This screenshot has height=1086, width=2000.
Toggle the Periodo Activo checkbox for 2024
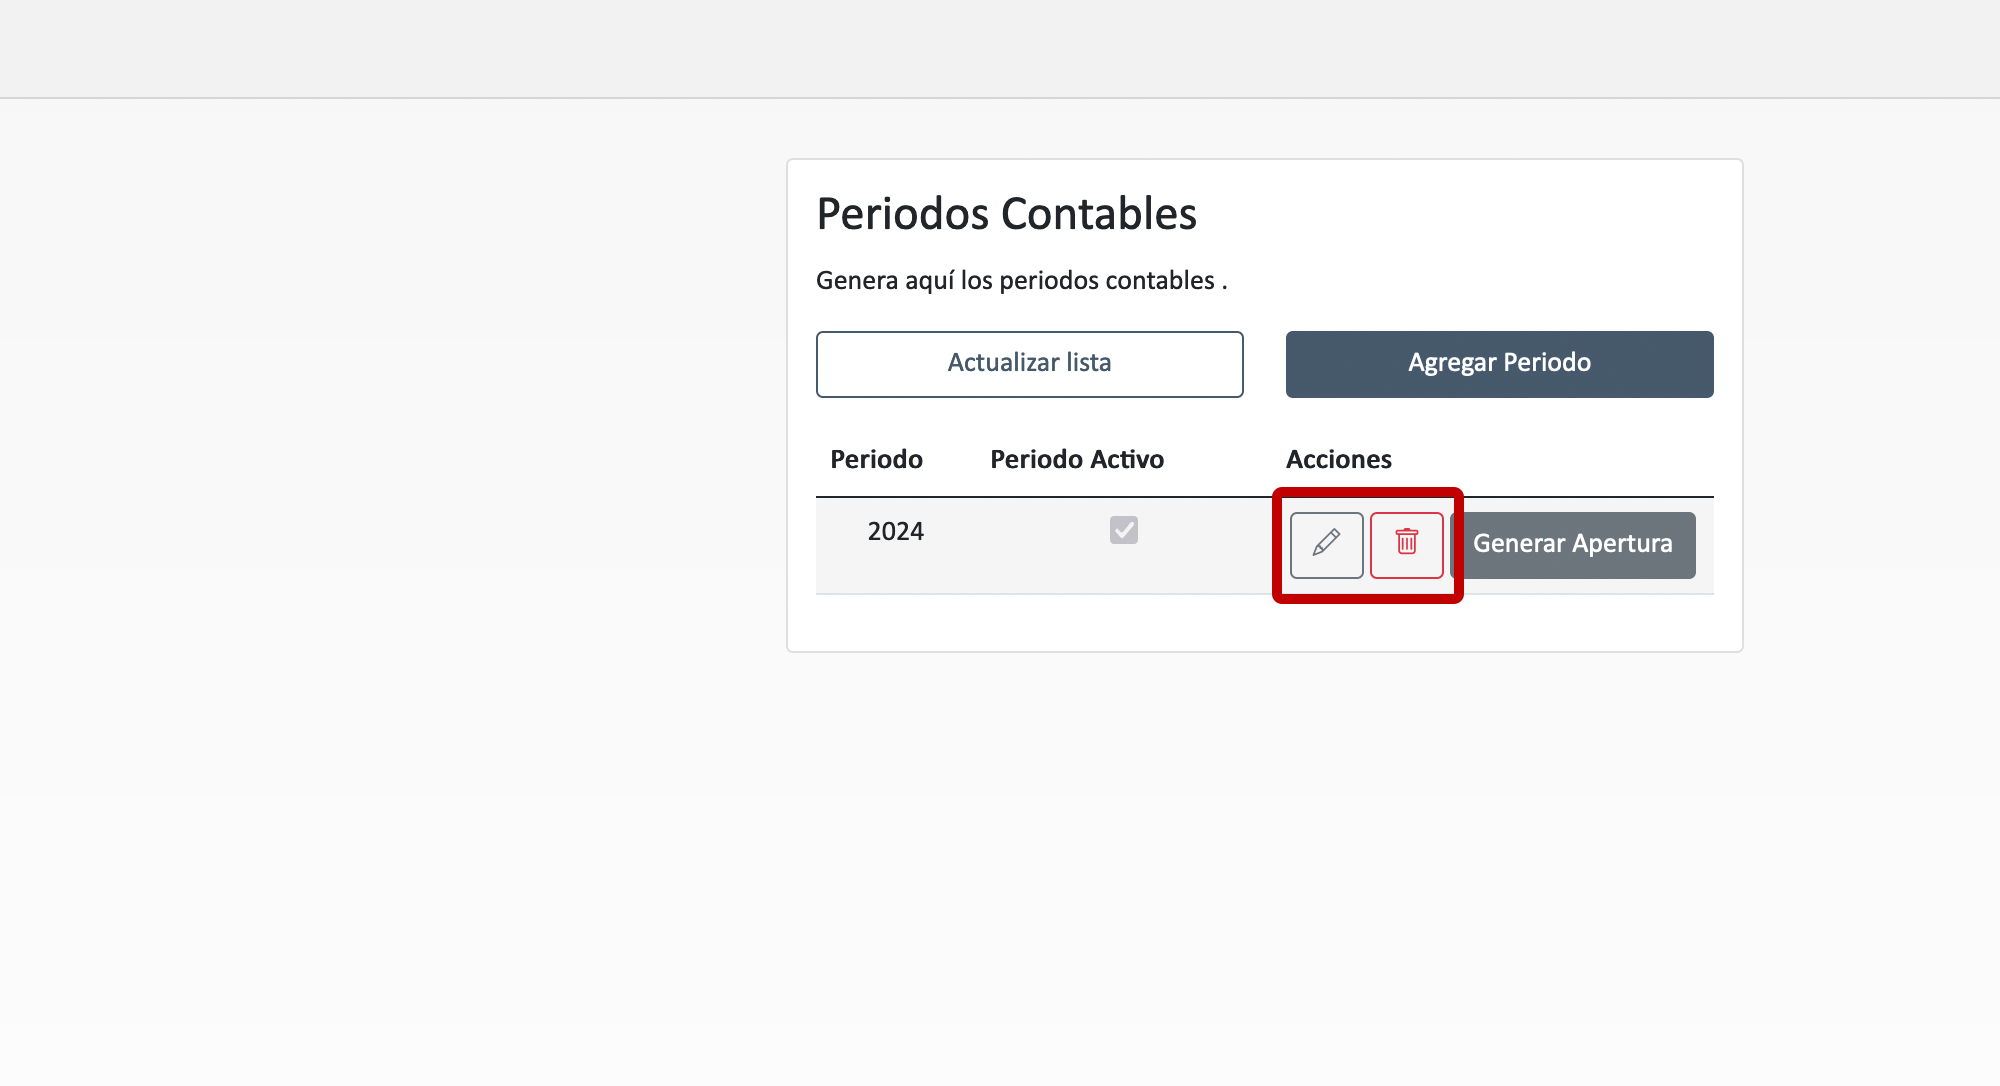pyautogui.click(x=1123, y=530)
